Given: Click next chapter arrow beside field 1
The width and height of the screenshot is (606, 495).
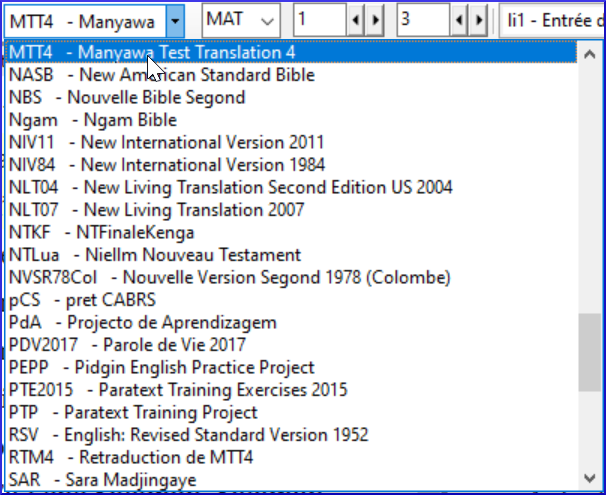Looking at the screenshot, I should click(x=375, y=20).
